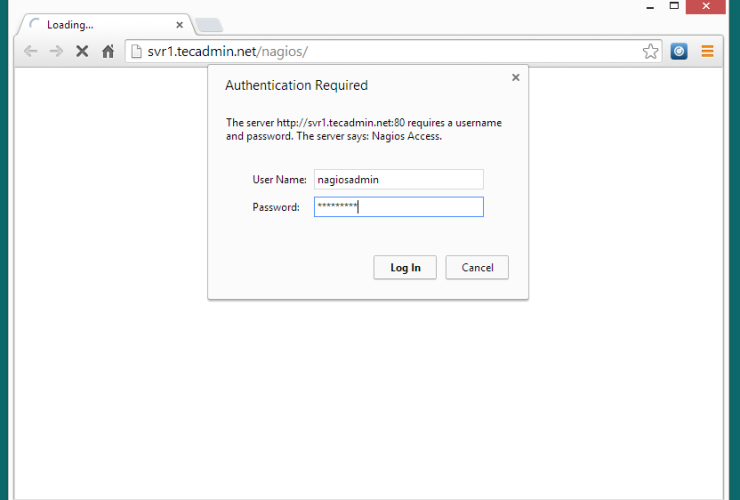Screen dimensions: 740x500
Task: Click the User Name field
Action: 398,179
